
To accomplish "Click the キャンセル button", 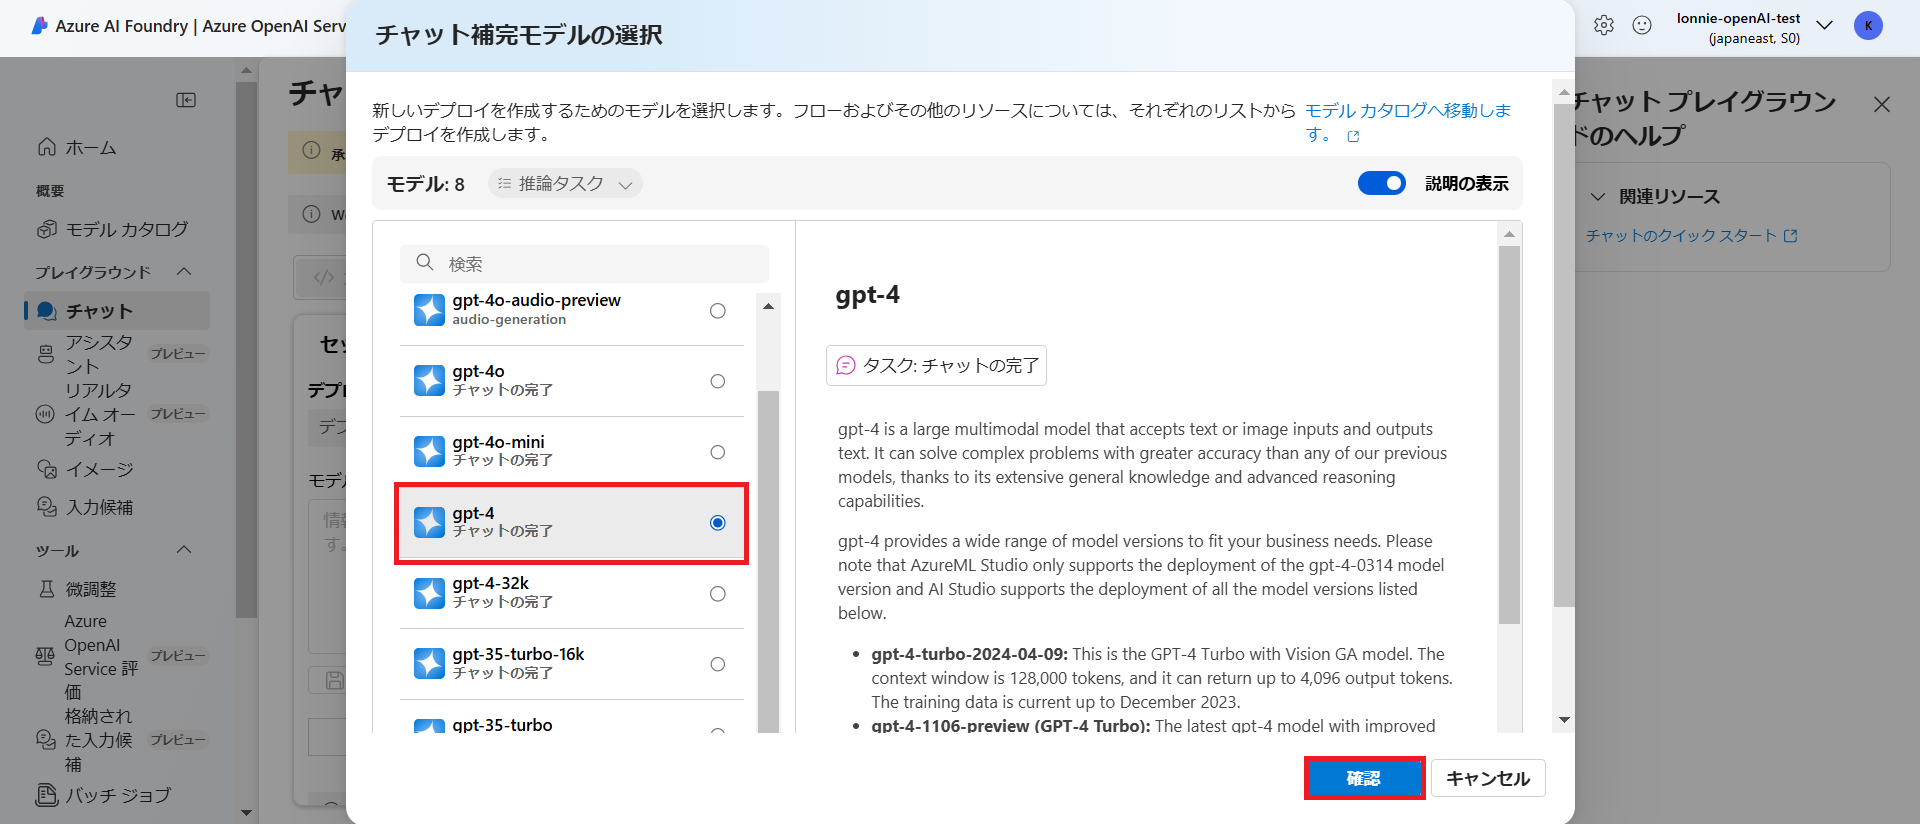I will click(1488, 778).
